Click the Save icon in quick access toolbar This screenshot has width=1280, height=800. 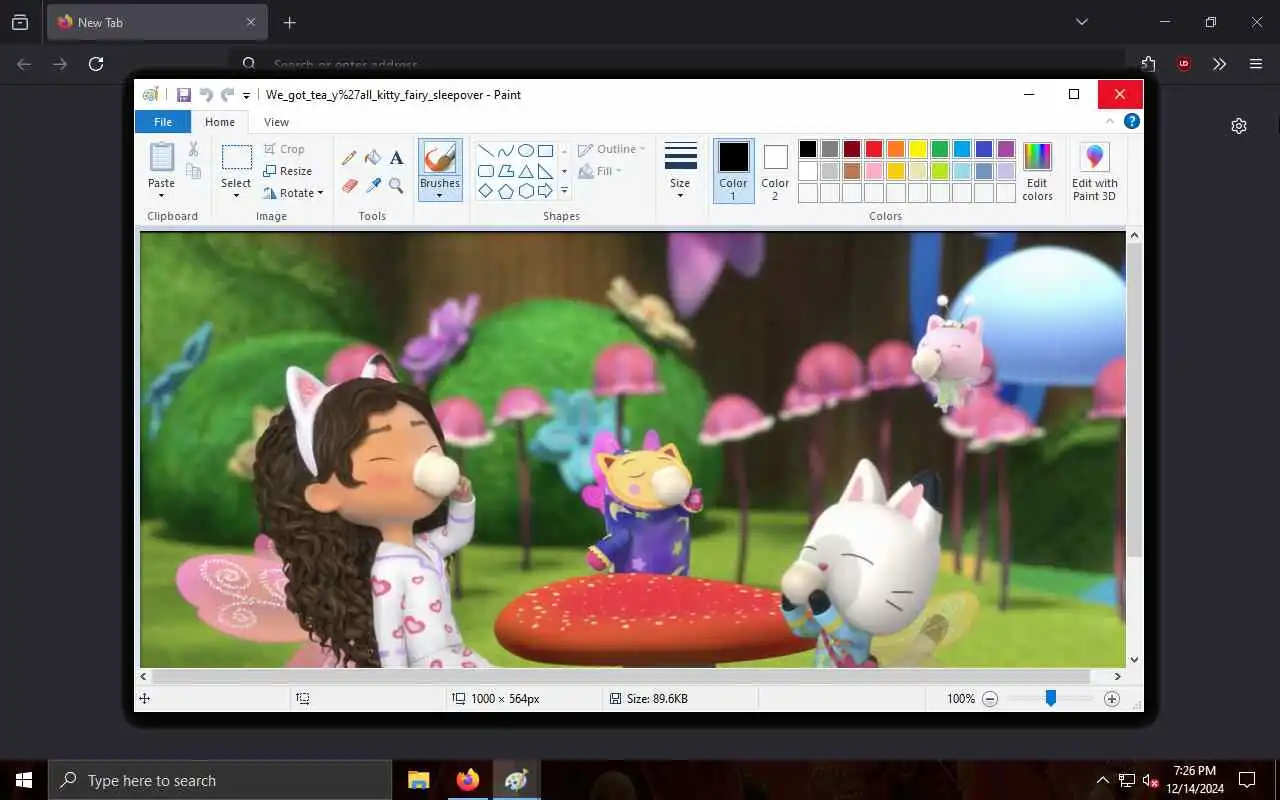pyautogui.click(x=184, y=95)
